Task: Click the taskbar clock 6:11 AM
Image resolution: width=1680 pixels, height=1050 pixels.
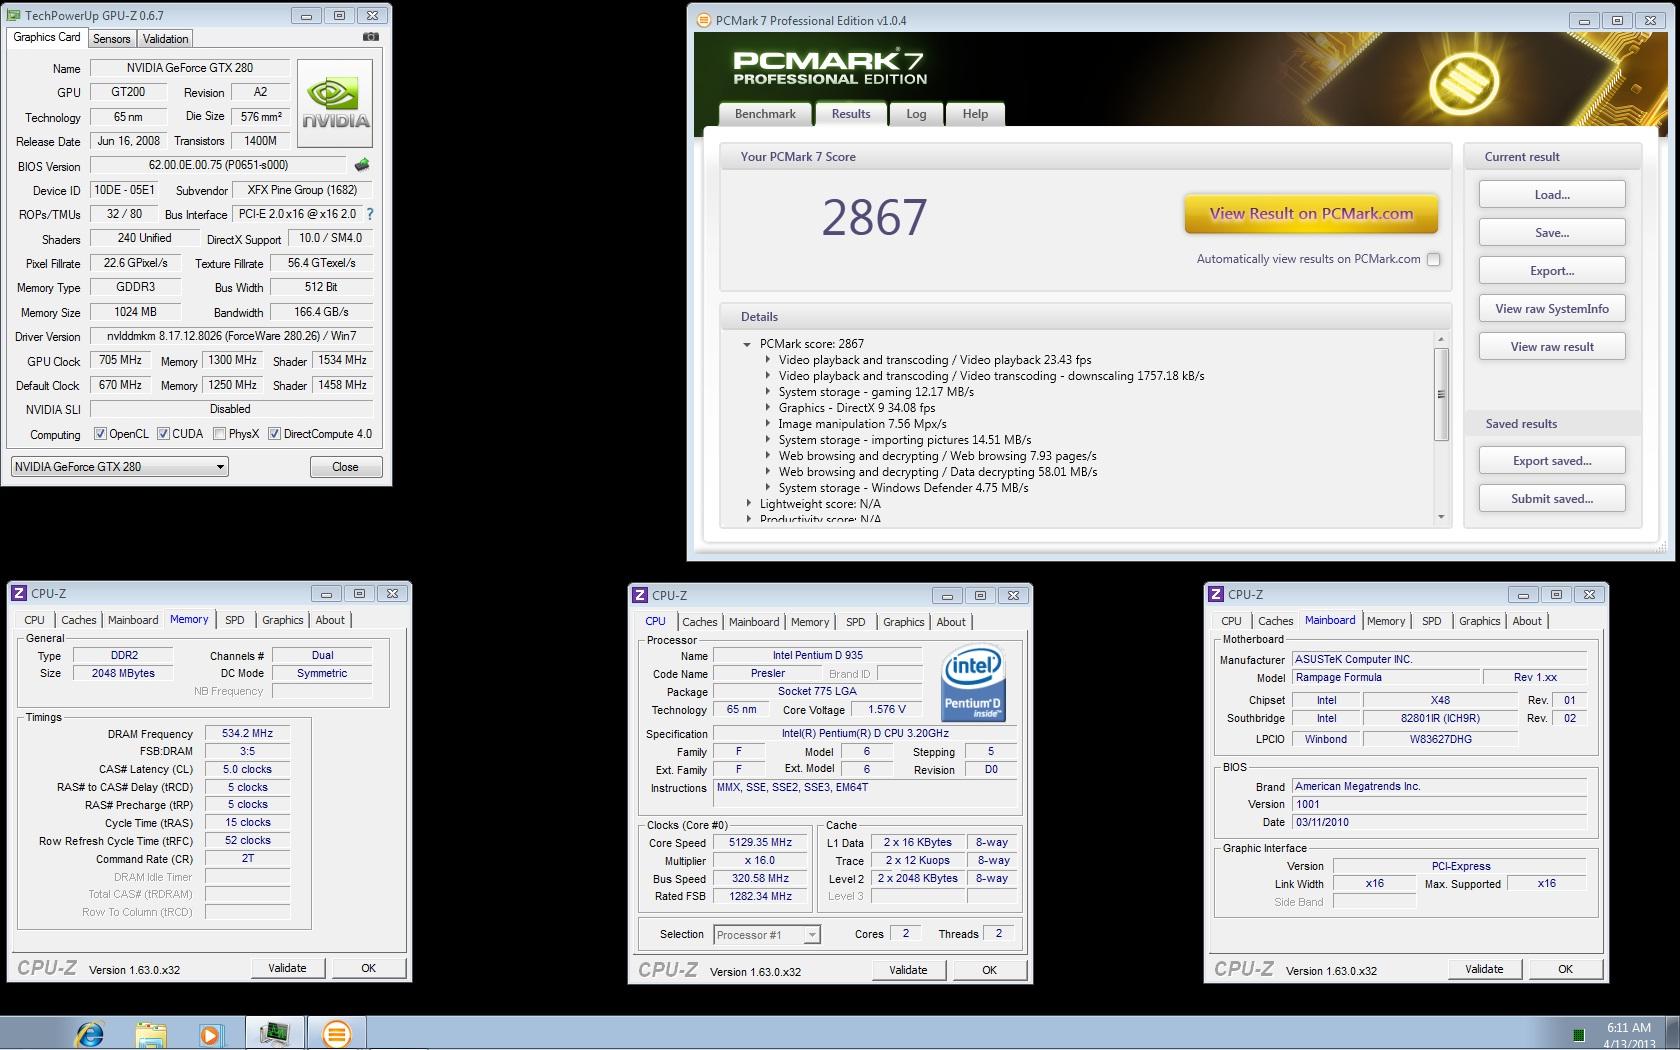Action: pos(1628,1027)
